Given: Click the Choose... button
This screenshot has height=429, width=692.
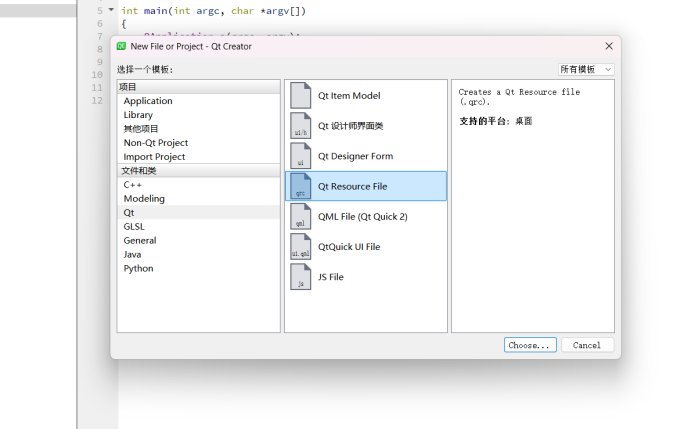Looking at the screenshot, I should click(x=530, y=345).
